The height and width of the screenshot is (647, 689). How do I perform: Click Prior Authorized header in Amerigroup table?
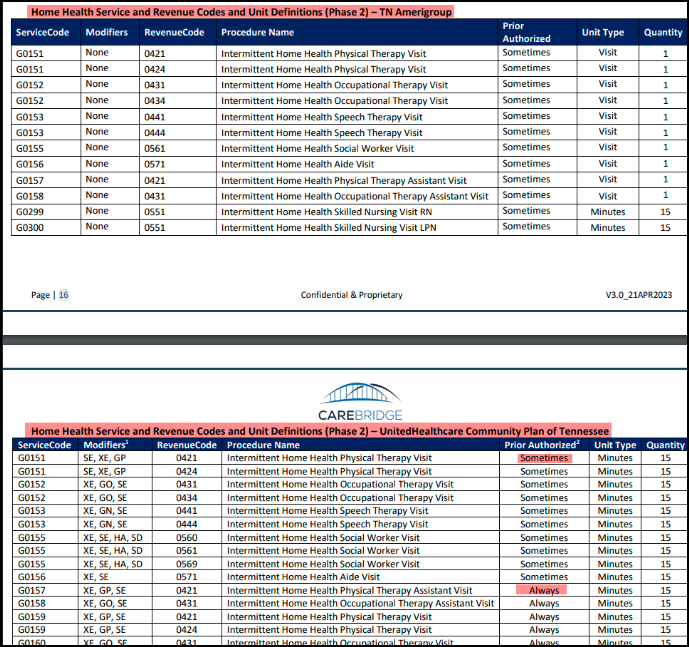[x=526, y=32]
